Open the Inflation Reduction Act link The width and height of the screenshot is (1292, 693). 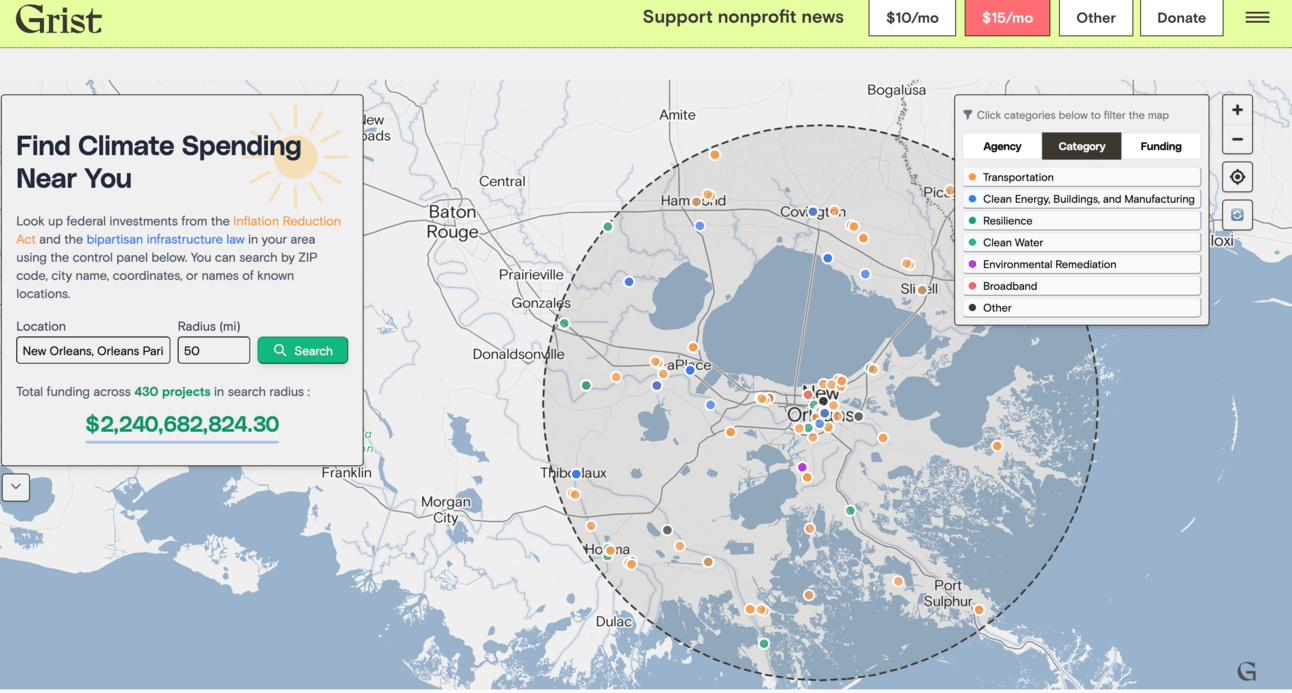coord(286,221)
